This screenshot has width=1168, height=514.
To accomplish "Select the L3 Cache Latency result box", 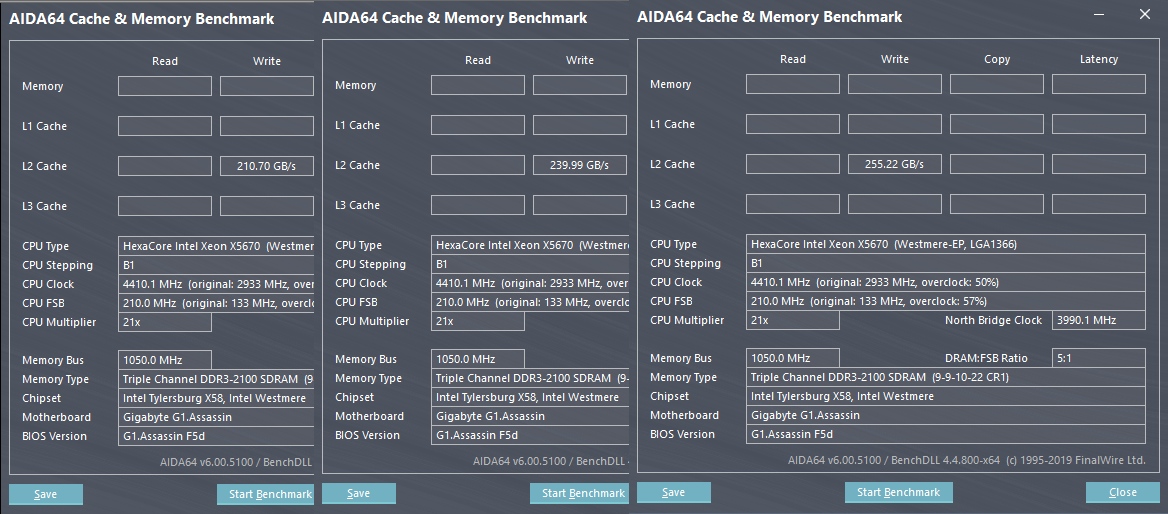I will [x=1098, y=204].
